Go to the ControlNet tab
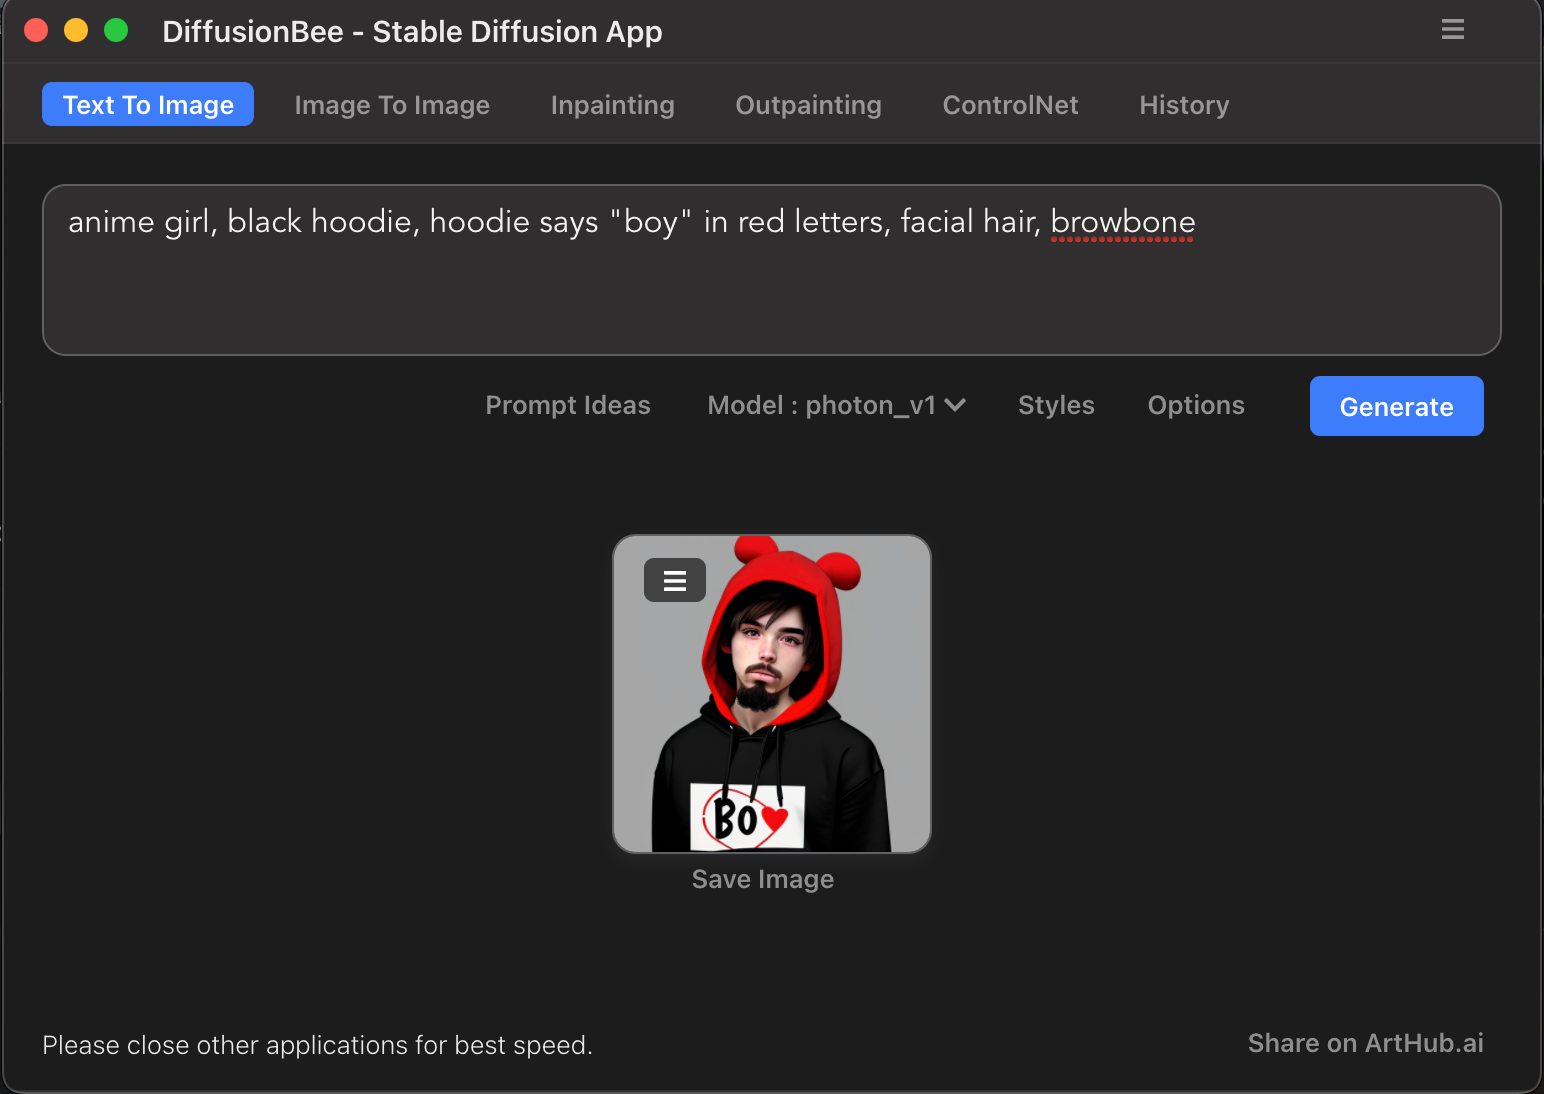1544x1094 pixels. [x=1010, y=105]
